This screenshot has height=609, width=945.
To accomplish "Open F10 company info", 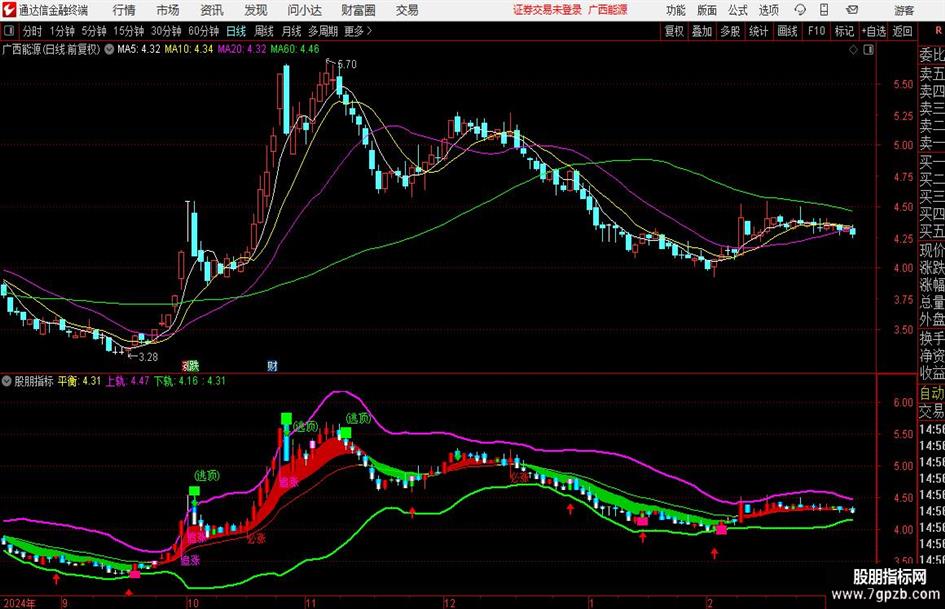I will coord(816,31).
